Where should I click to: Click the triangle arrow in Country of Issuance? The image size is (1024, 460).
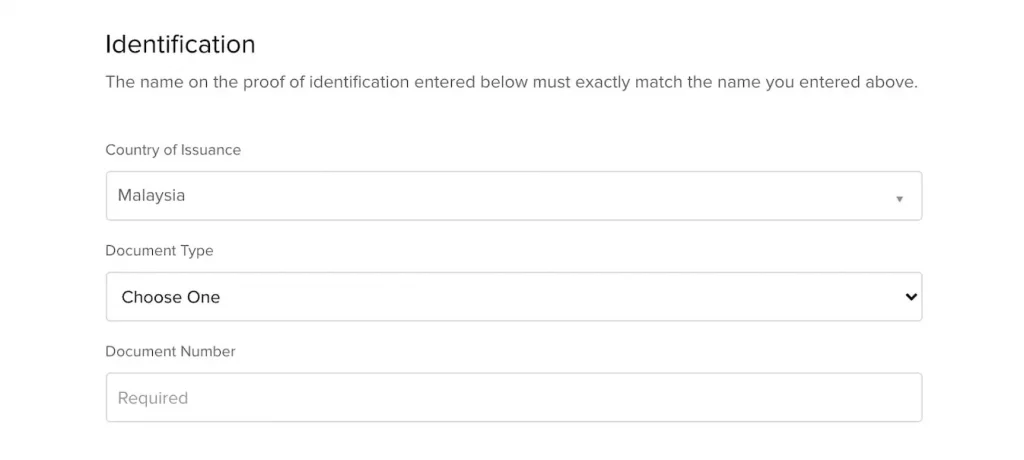click(899, 198)
